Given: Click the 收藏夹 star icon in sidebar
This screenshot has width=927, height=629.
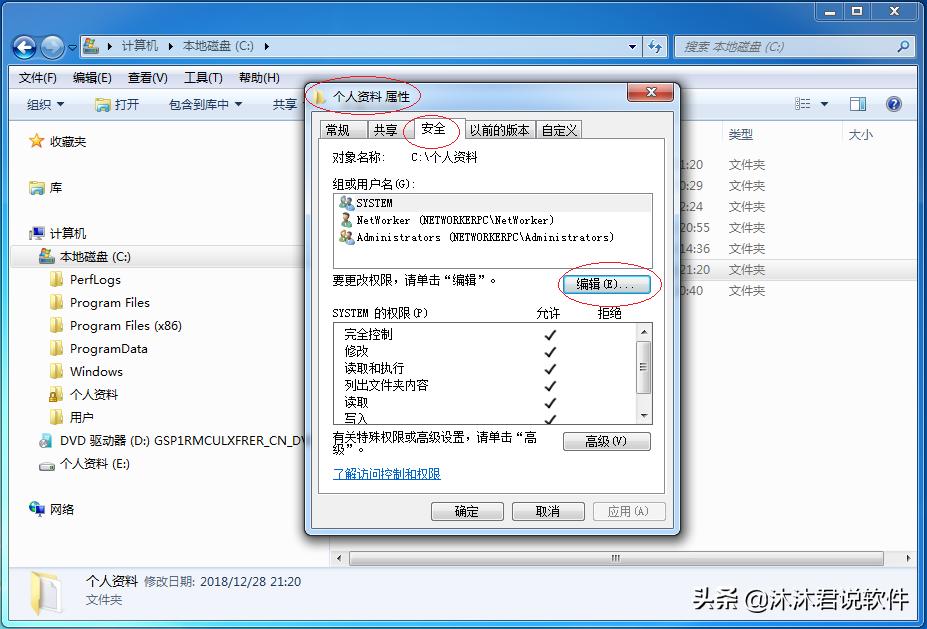Looking at the screenshot, I should (x=34, y=140).
